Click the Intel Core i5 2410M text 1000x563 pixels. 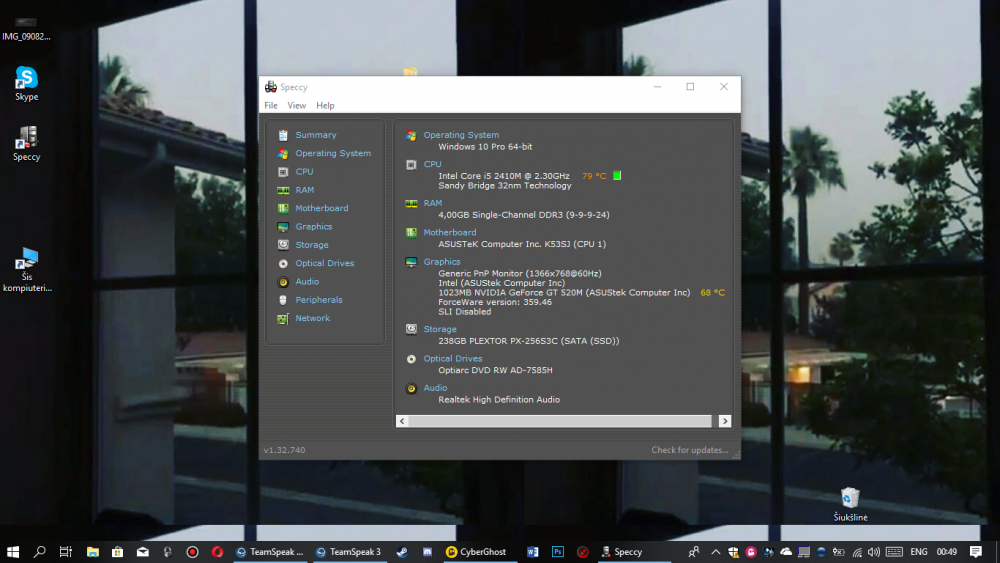(x=504, y=176)
